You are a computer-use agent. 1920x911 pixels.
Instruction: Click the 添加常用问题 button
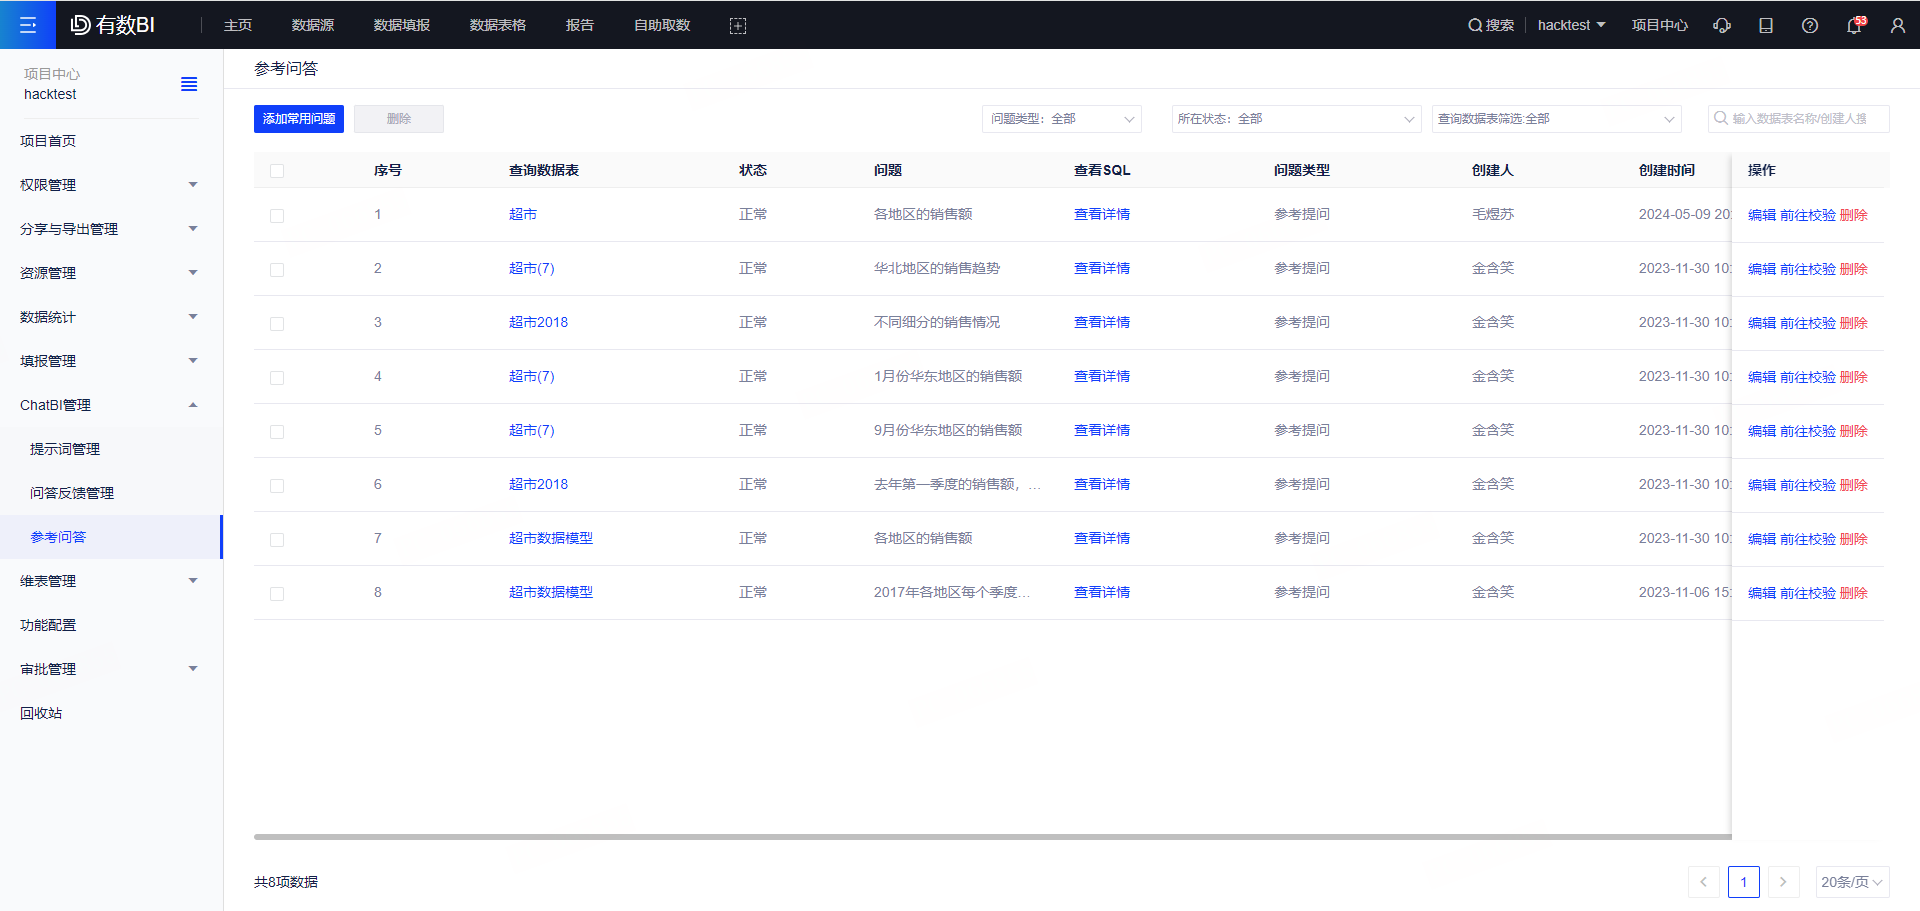[299, 119]
